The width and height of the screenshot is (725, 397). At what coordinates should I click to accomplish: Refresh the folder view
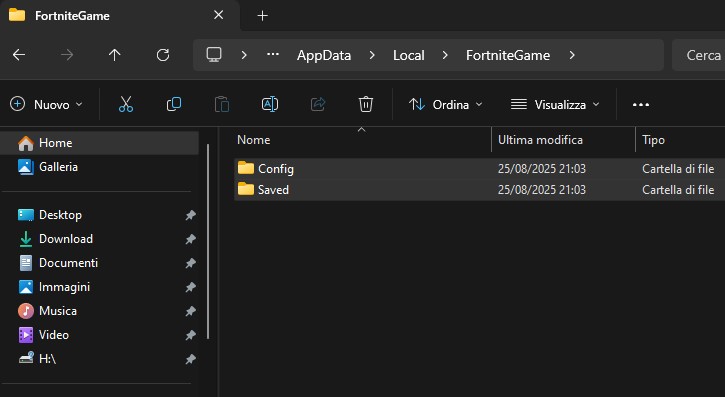(x=163, y=55)
